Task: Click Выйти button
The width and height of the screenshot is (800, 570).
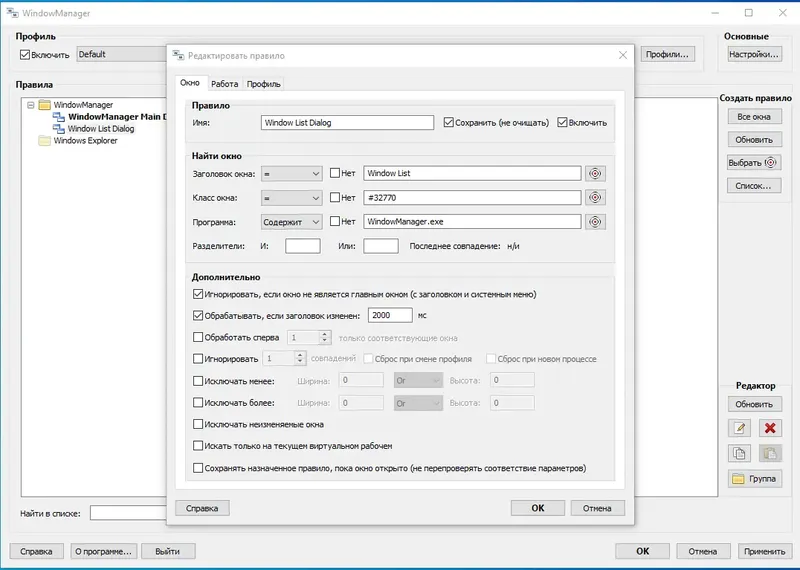Action: tap(168, 551)
